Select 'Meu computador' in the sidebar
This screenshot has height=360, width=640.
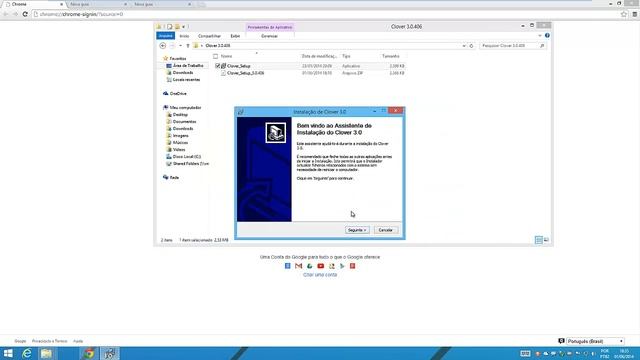click(185, 108)
